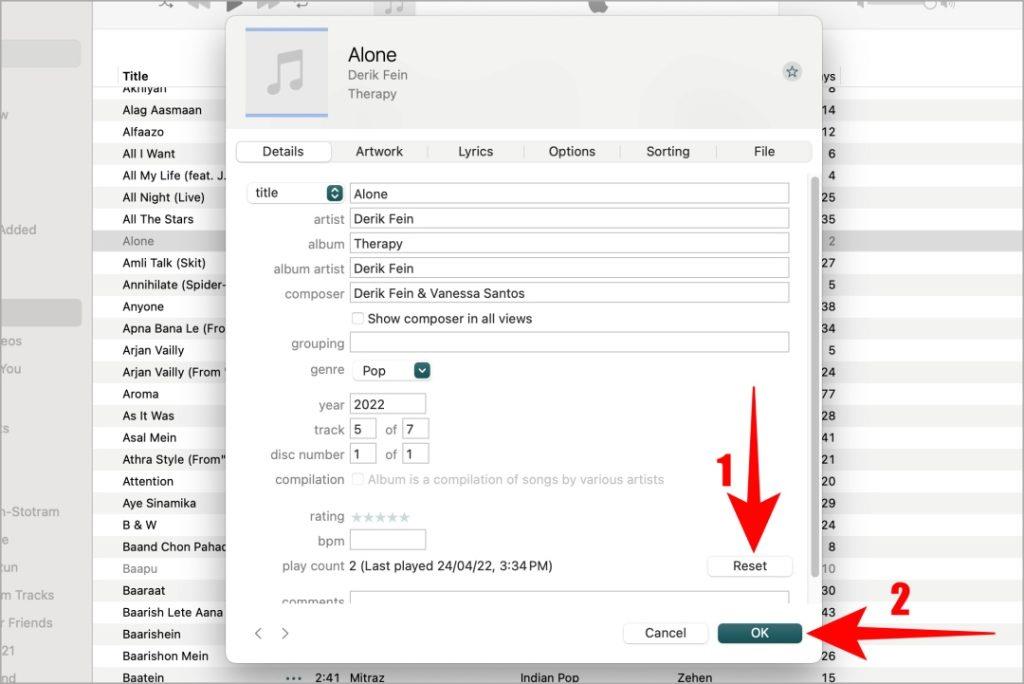This screenshot has height=684, width=1024.
Task: Click the title field containing Alone
Action: (x=569, y=193)
